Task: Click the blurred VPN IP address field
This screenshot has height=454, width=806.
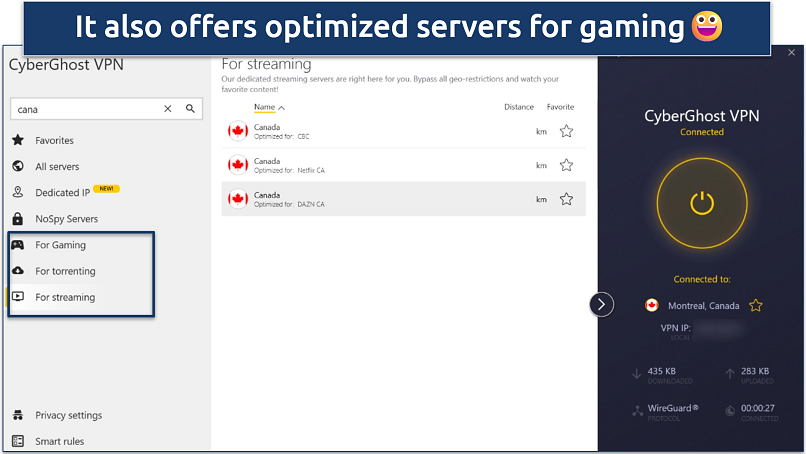Action: (719, 329)
